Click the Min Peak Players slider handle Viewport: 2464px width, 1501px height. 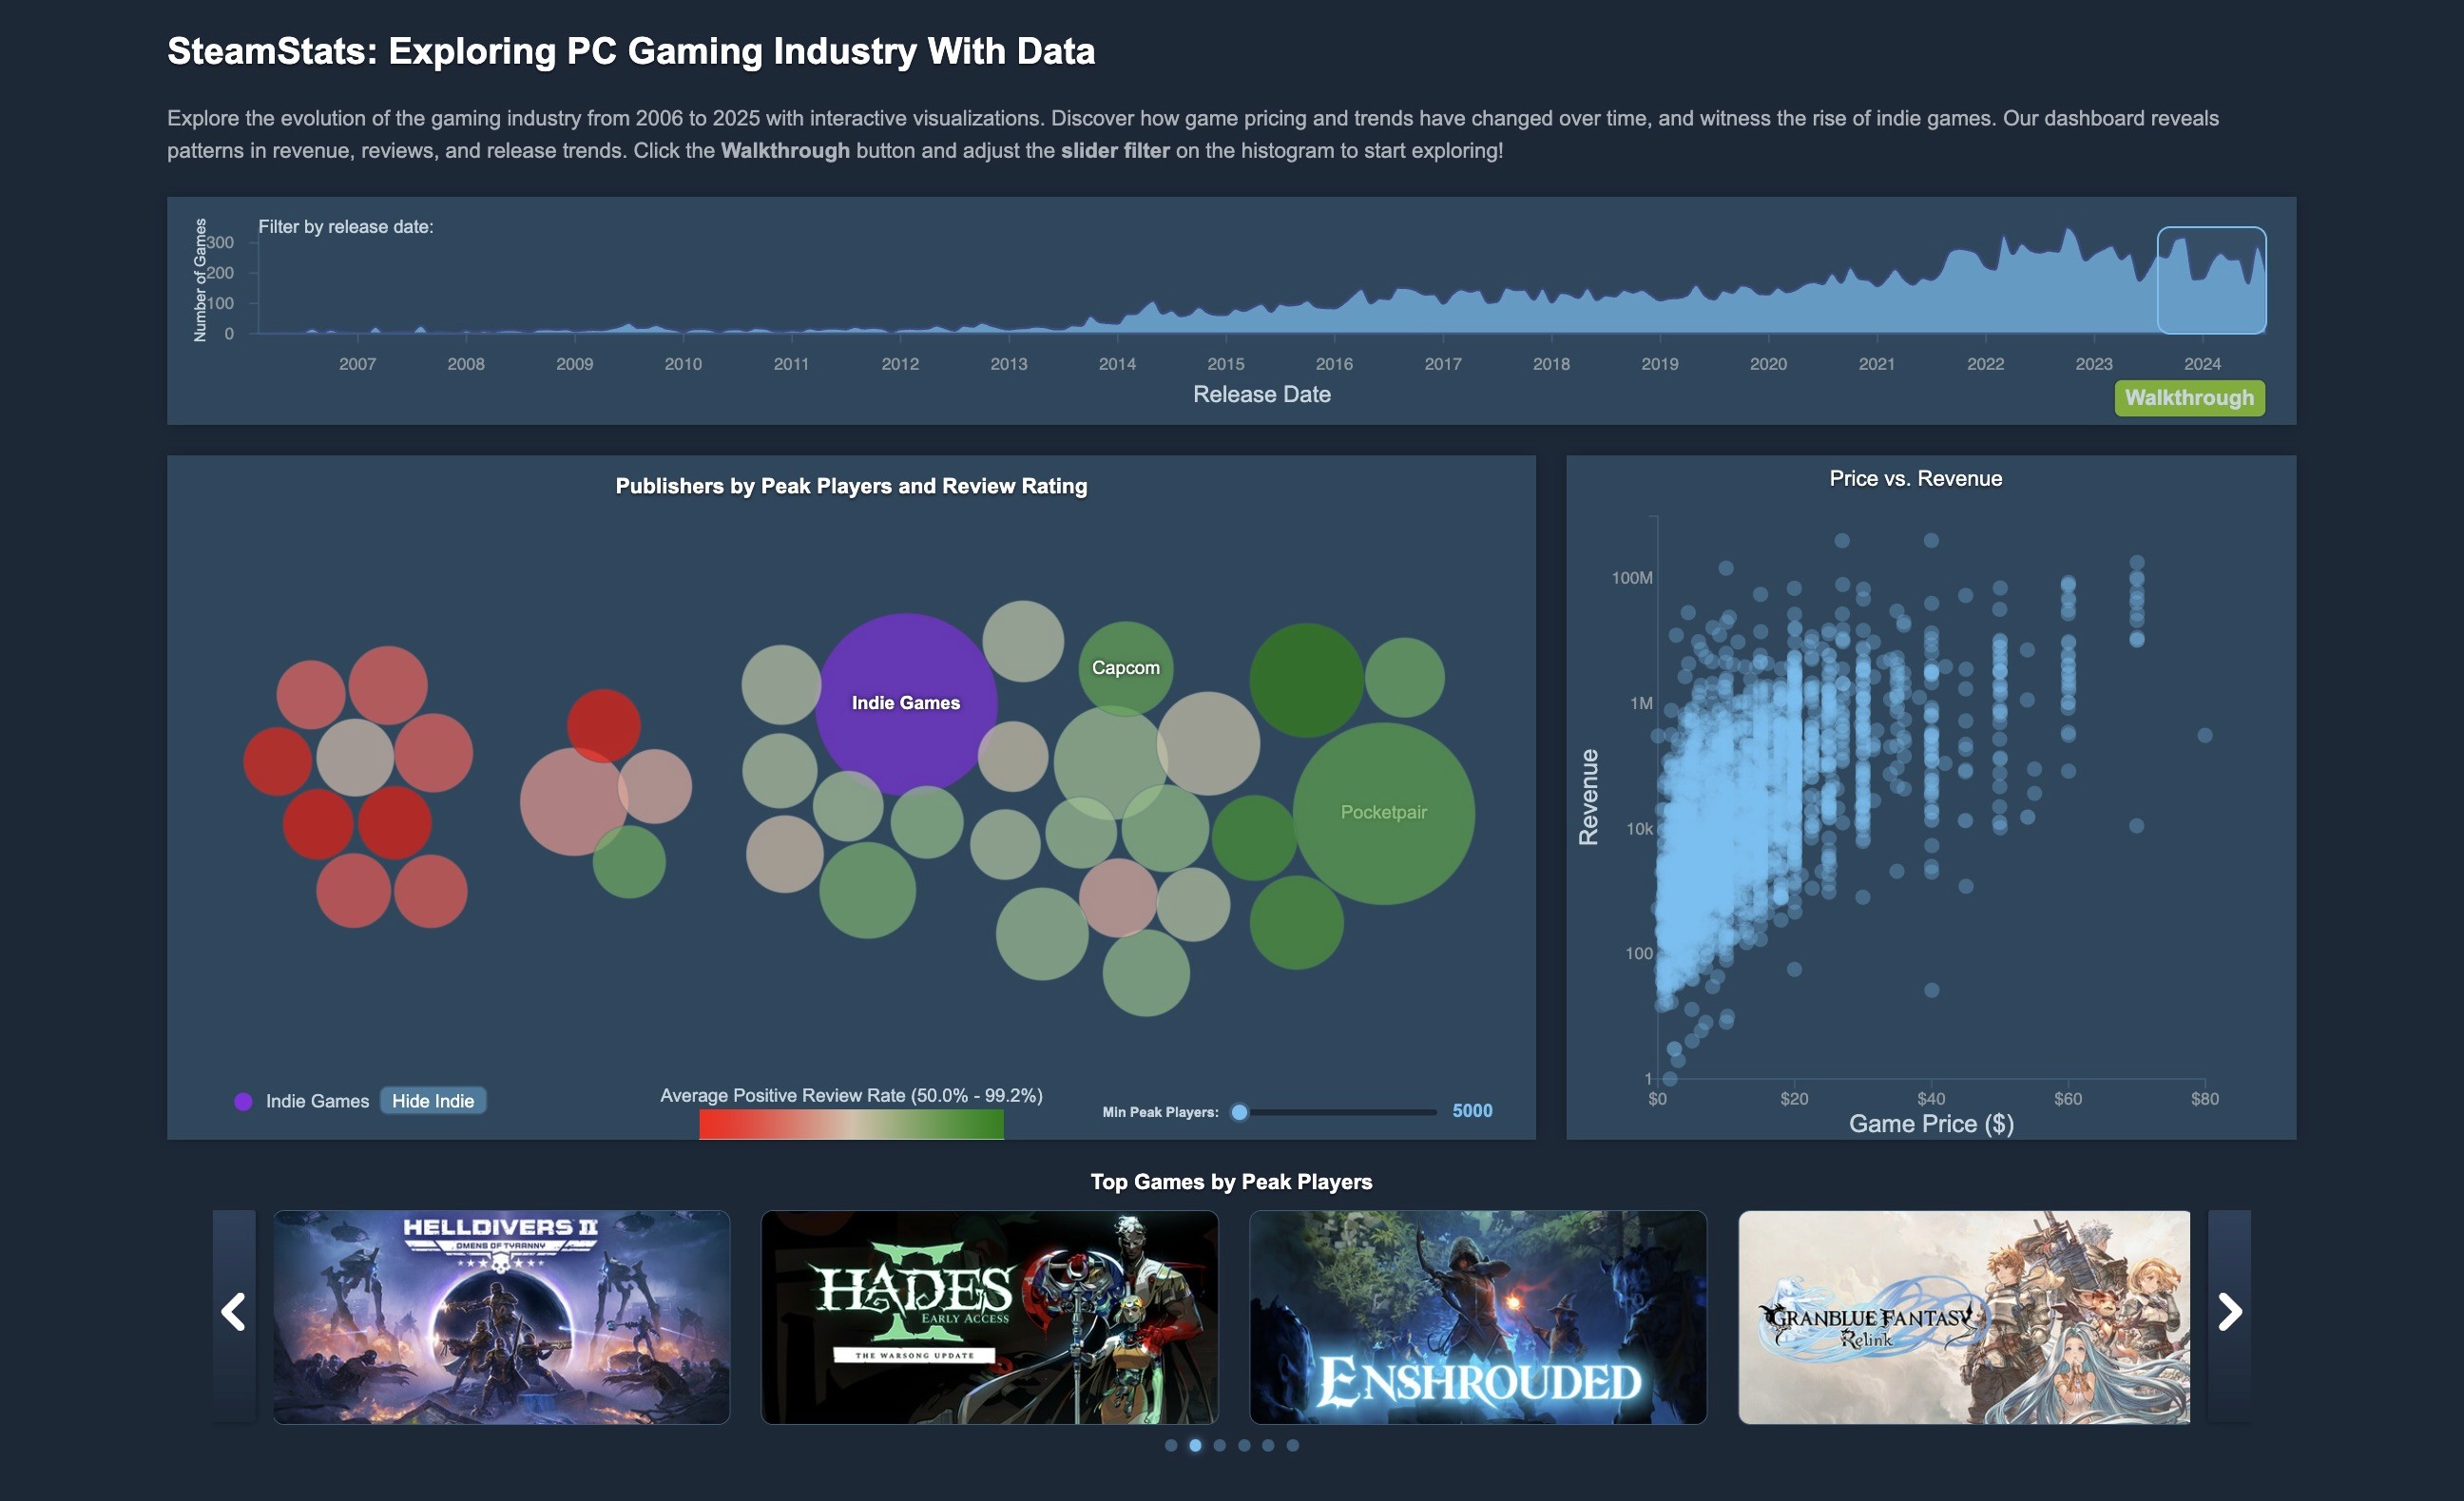[x=1239, y=1112]
